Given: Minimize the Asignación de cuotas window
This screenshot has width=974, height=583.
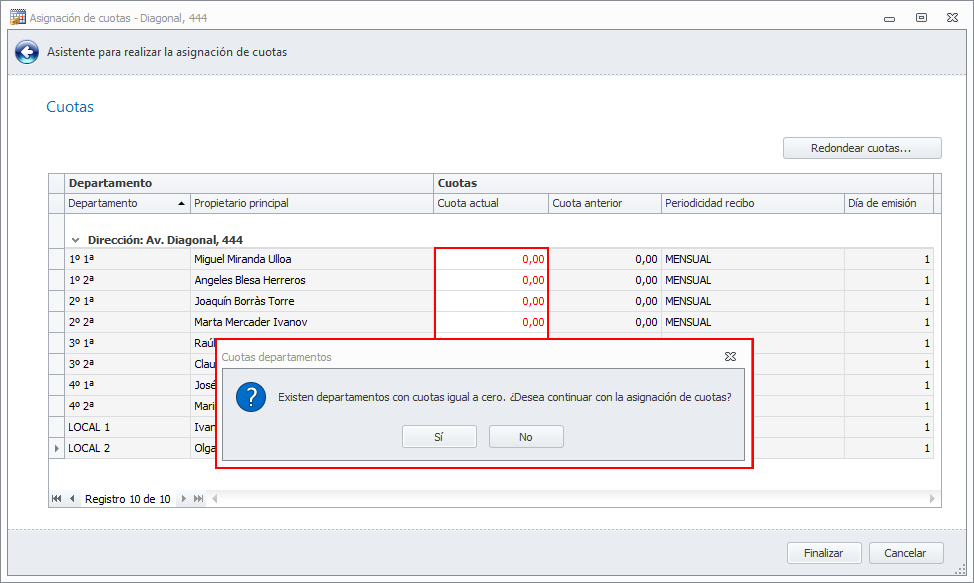Looking at the screenshot, I should (x=890, y=18).
